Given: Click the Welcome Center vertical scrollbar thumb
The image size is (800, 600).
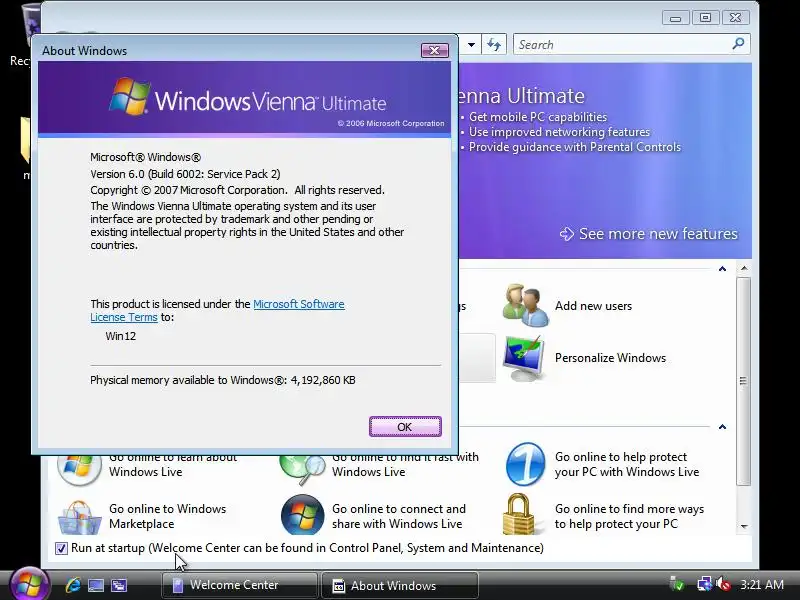Looking at the screenshot, I should click(x=744, y=381).
